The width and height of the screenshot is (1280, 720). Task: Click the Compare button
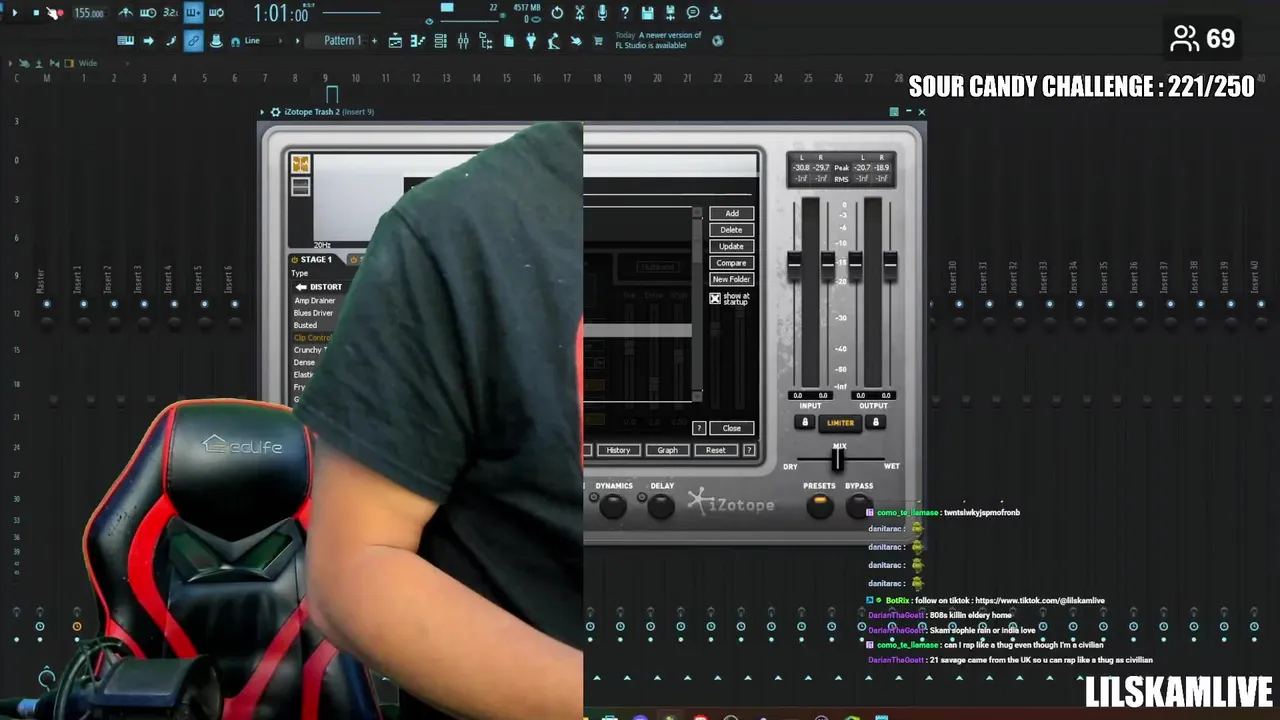[732, 263]
